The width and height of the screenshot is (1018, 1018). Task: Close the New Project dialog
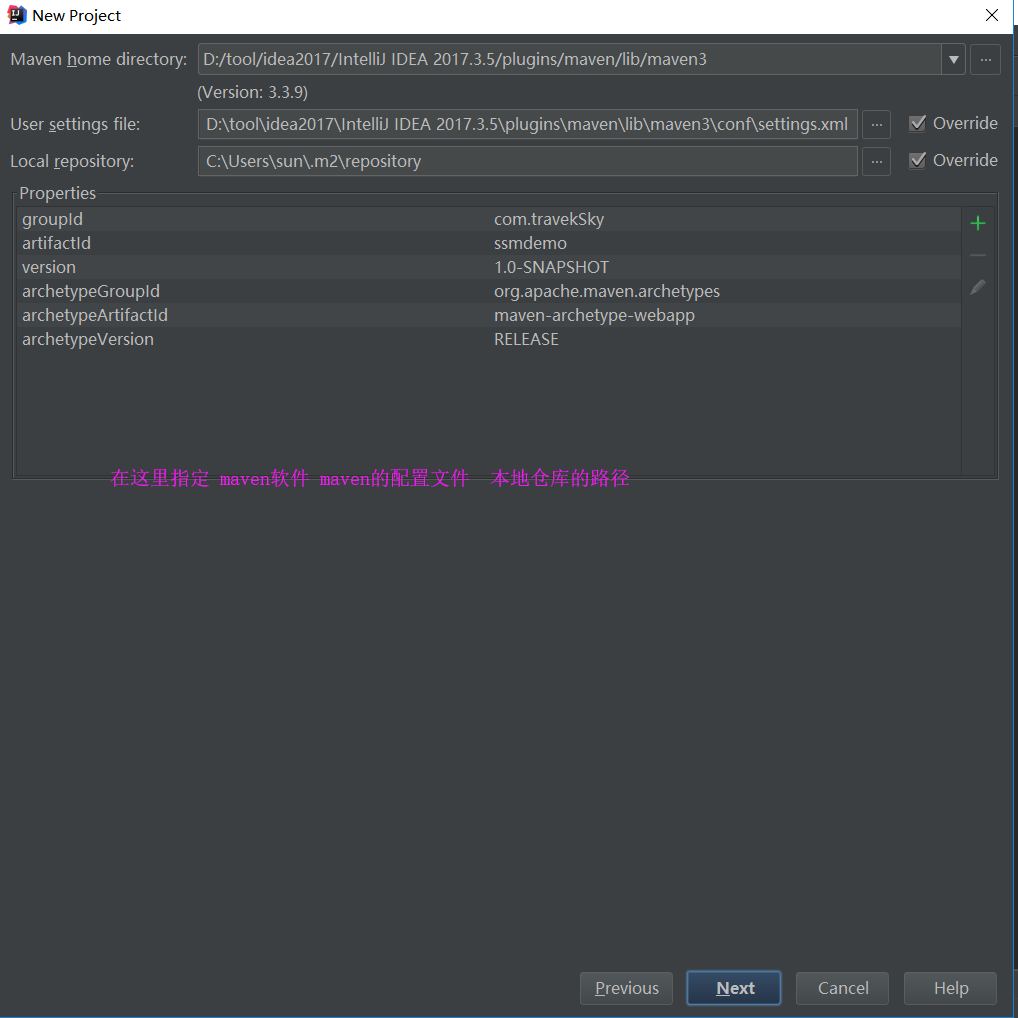tap(991, 15)
